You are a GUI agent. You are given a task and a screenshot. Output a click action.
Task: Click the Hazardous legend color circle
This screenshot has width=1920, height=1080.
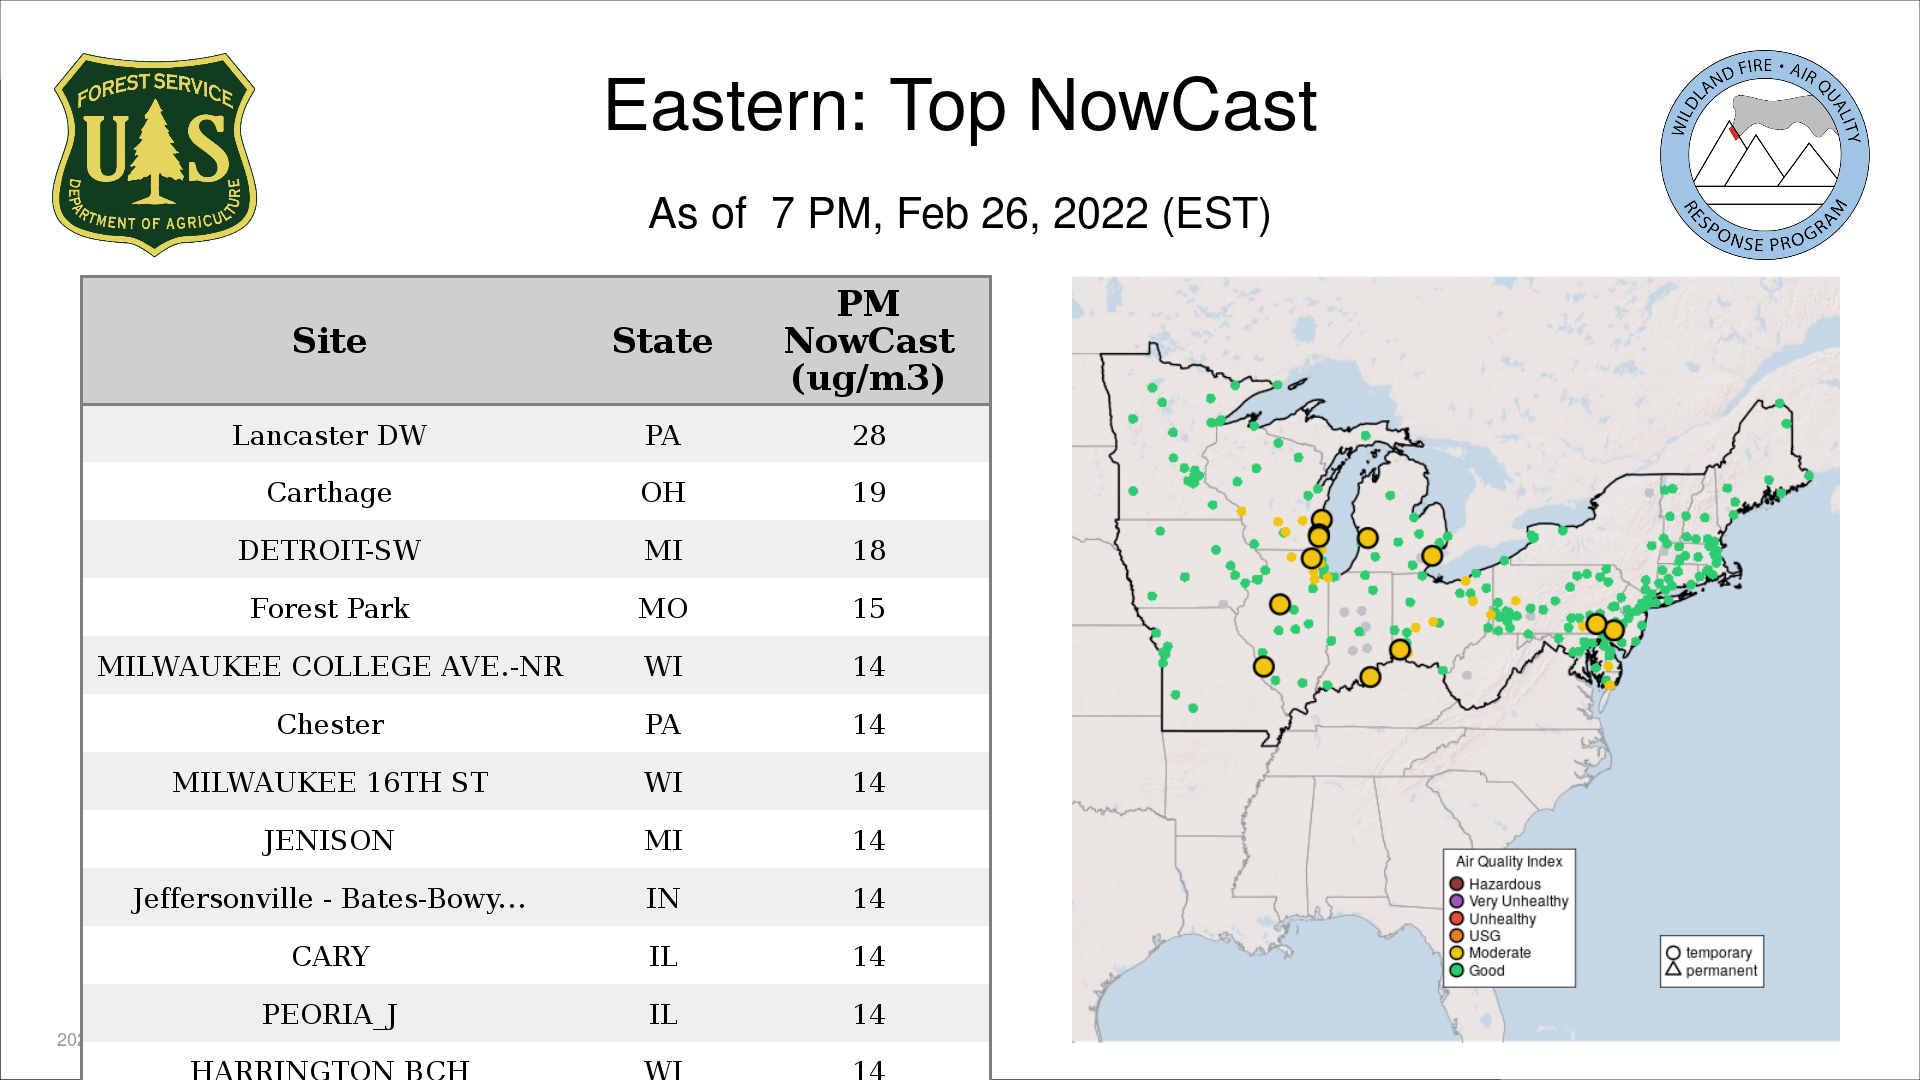coord(1457,884)
